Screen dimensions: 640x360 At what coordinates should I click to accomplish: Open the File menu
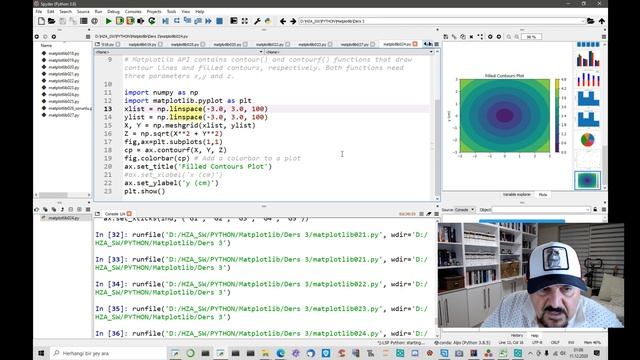tap(39, 11)
